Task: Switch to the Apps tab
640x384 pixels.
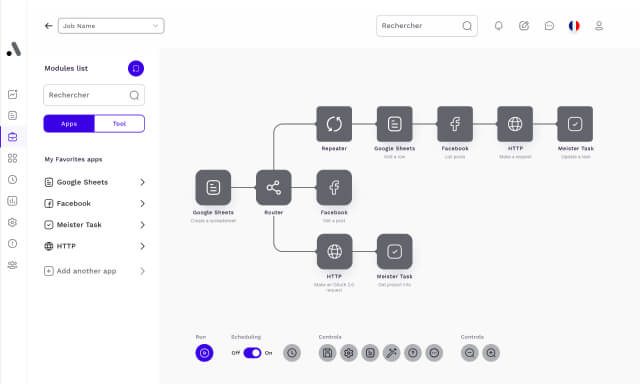Action: coord(69,124)
